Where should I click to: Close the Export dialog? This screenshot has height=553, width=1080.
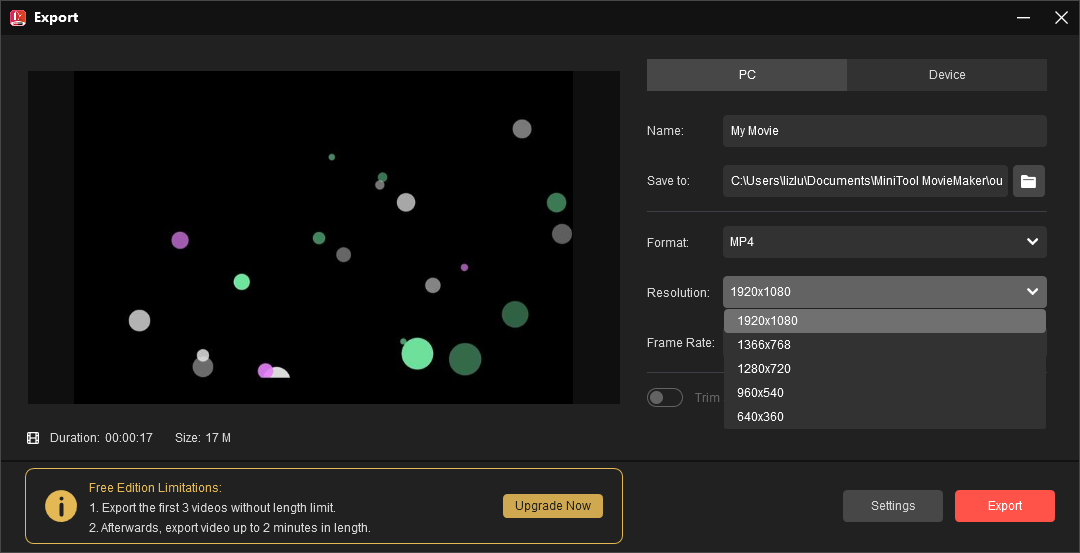tap(1061, 17)
